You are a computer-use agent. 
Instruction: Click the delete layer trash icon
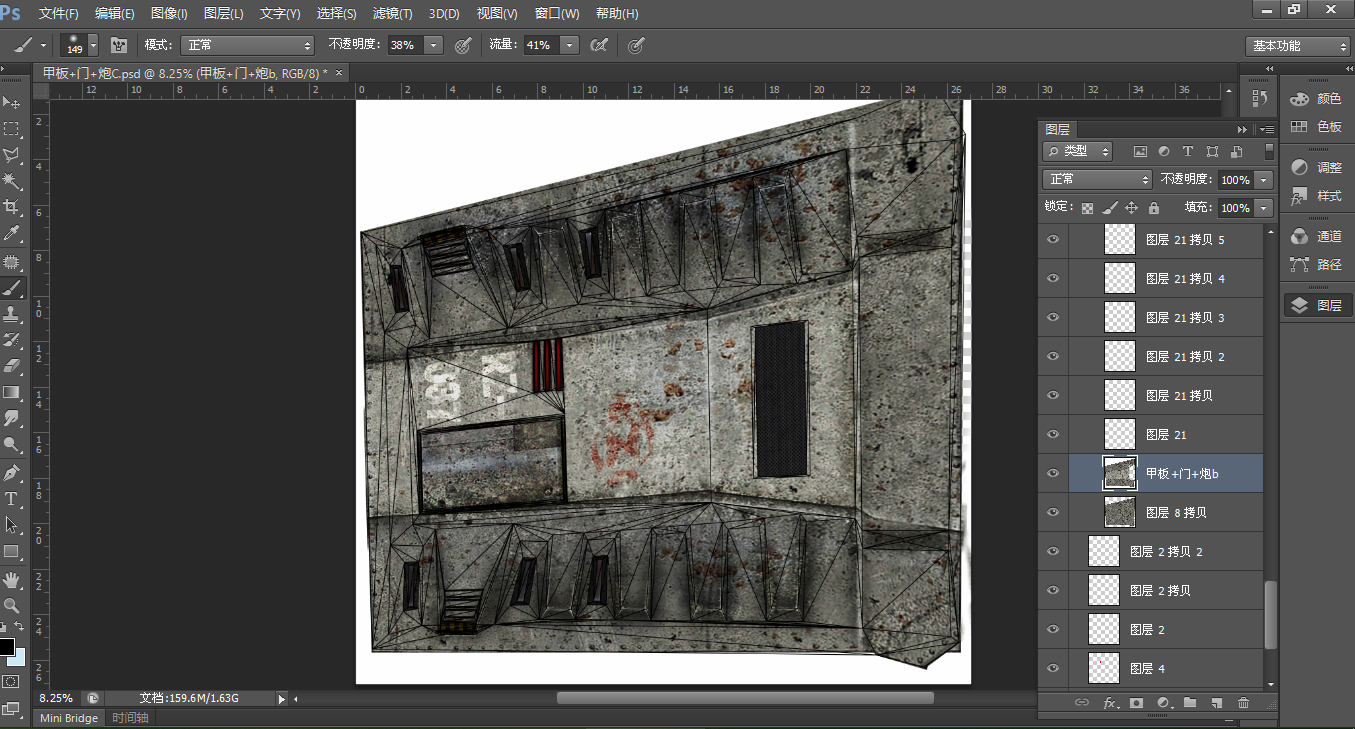1243,703
